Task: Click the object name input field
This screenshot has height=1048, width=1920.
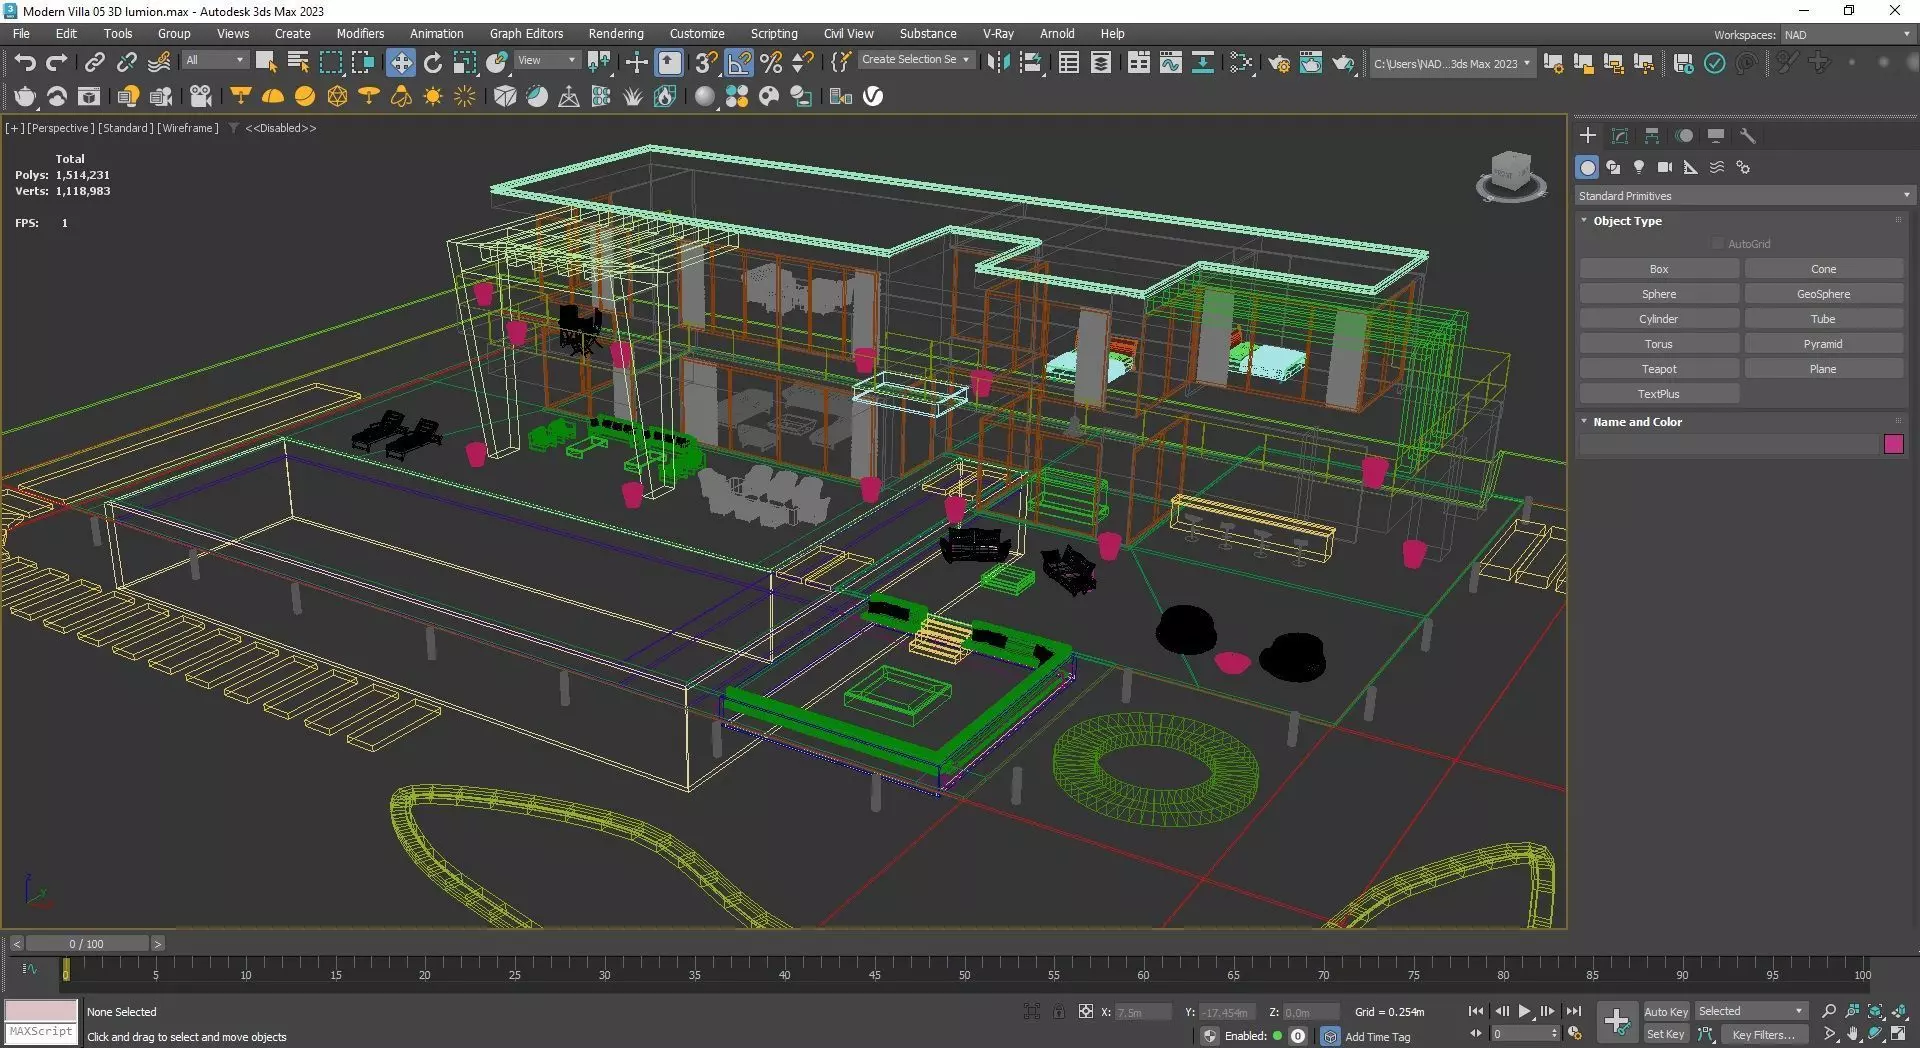Action: coord(1729,445)
